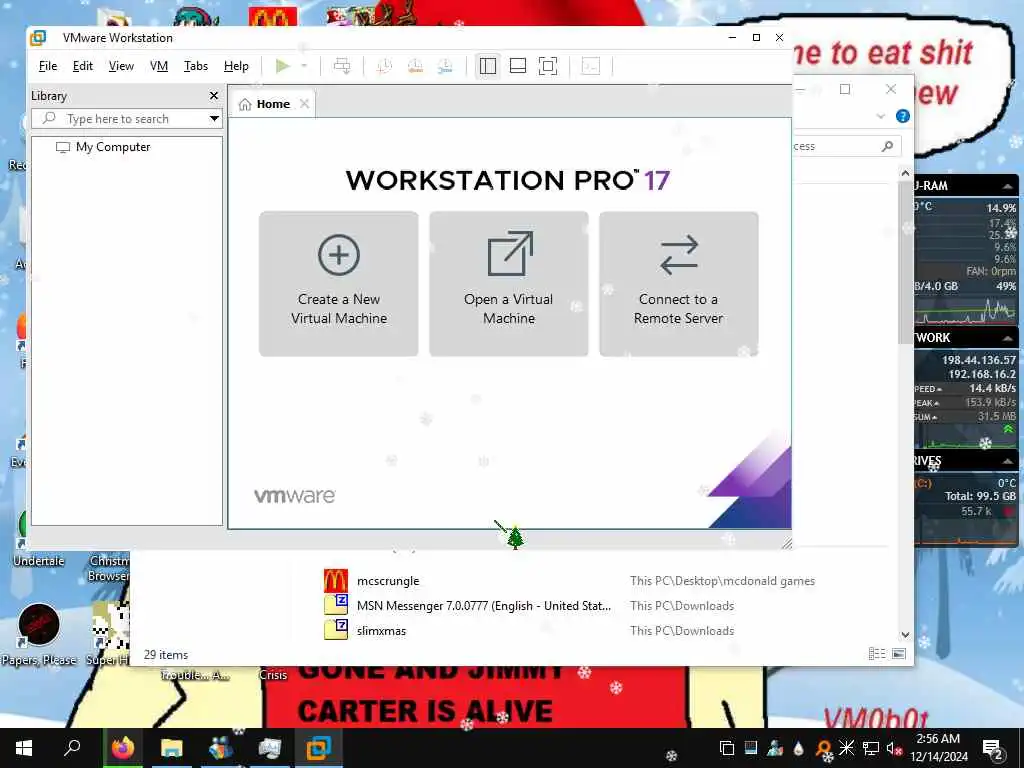
Task: Click the VMware Workstation taskbar icon
Action: (319, 748)
